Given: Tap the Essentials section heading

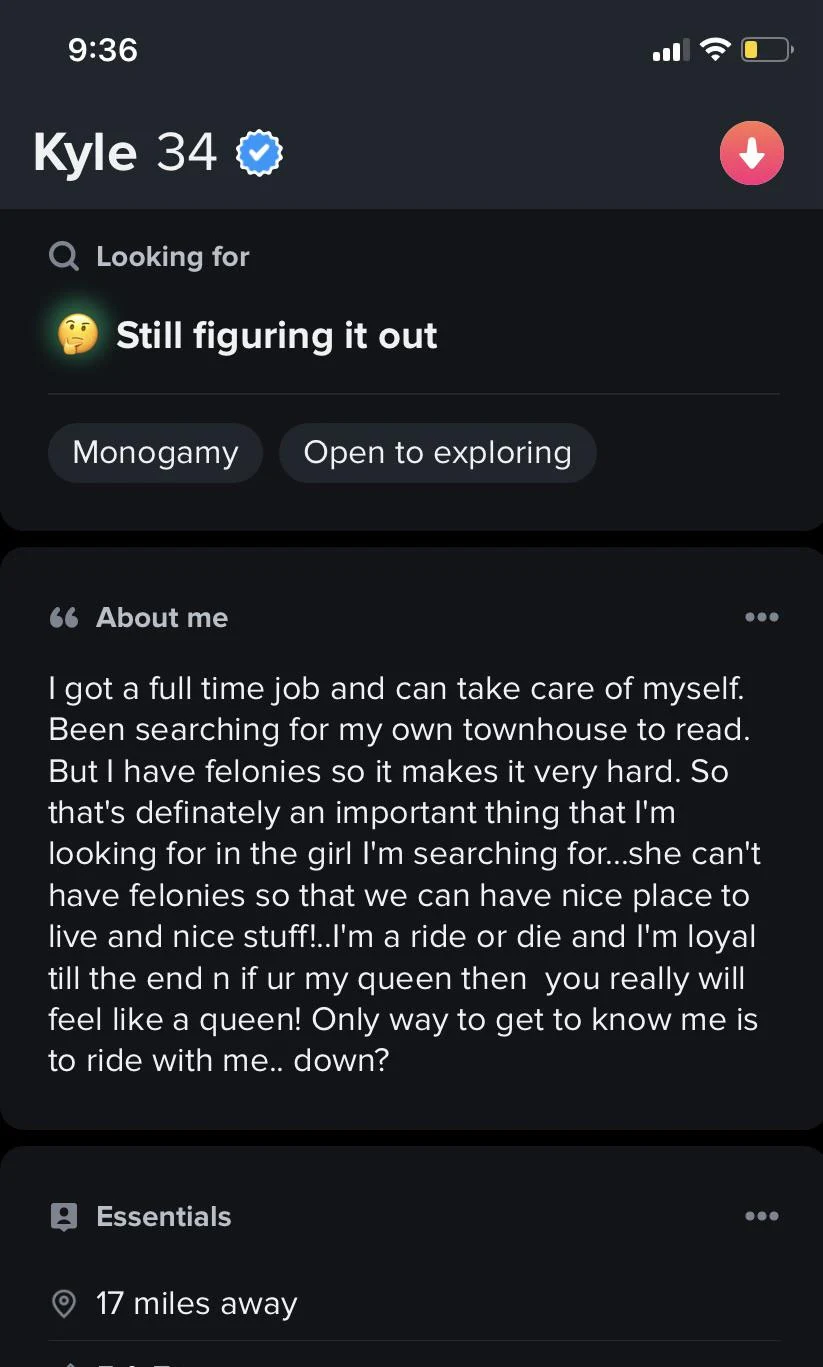Looking at the screenshot, I should 163,1217.
